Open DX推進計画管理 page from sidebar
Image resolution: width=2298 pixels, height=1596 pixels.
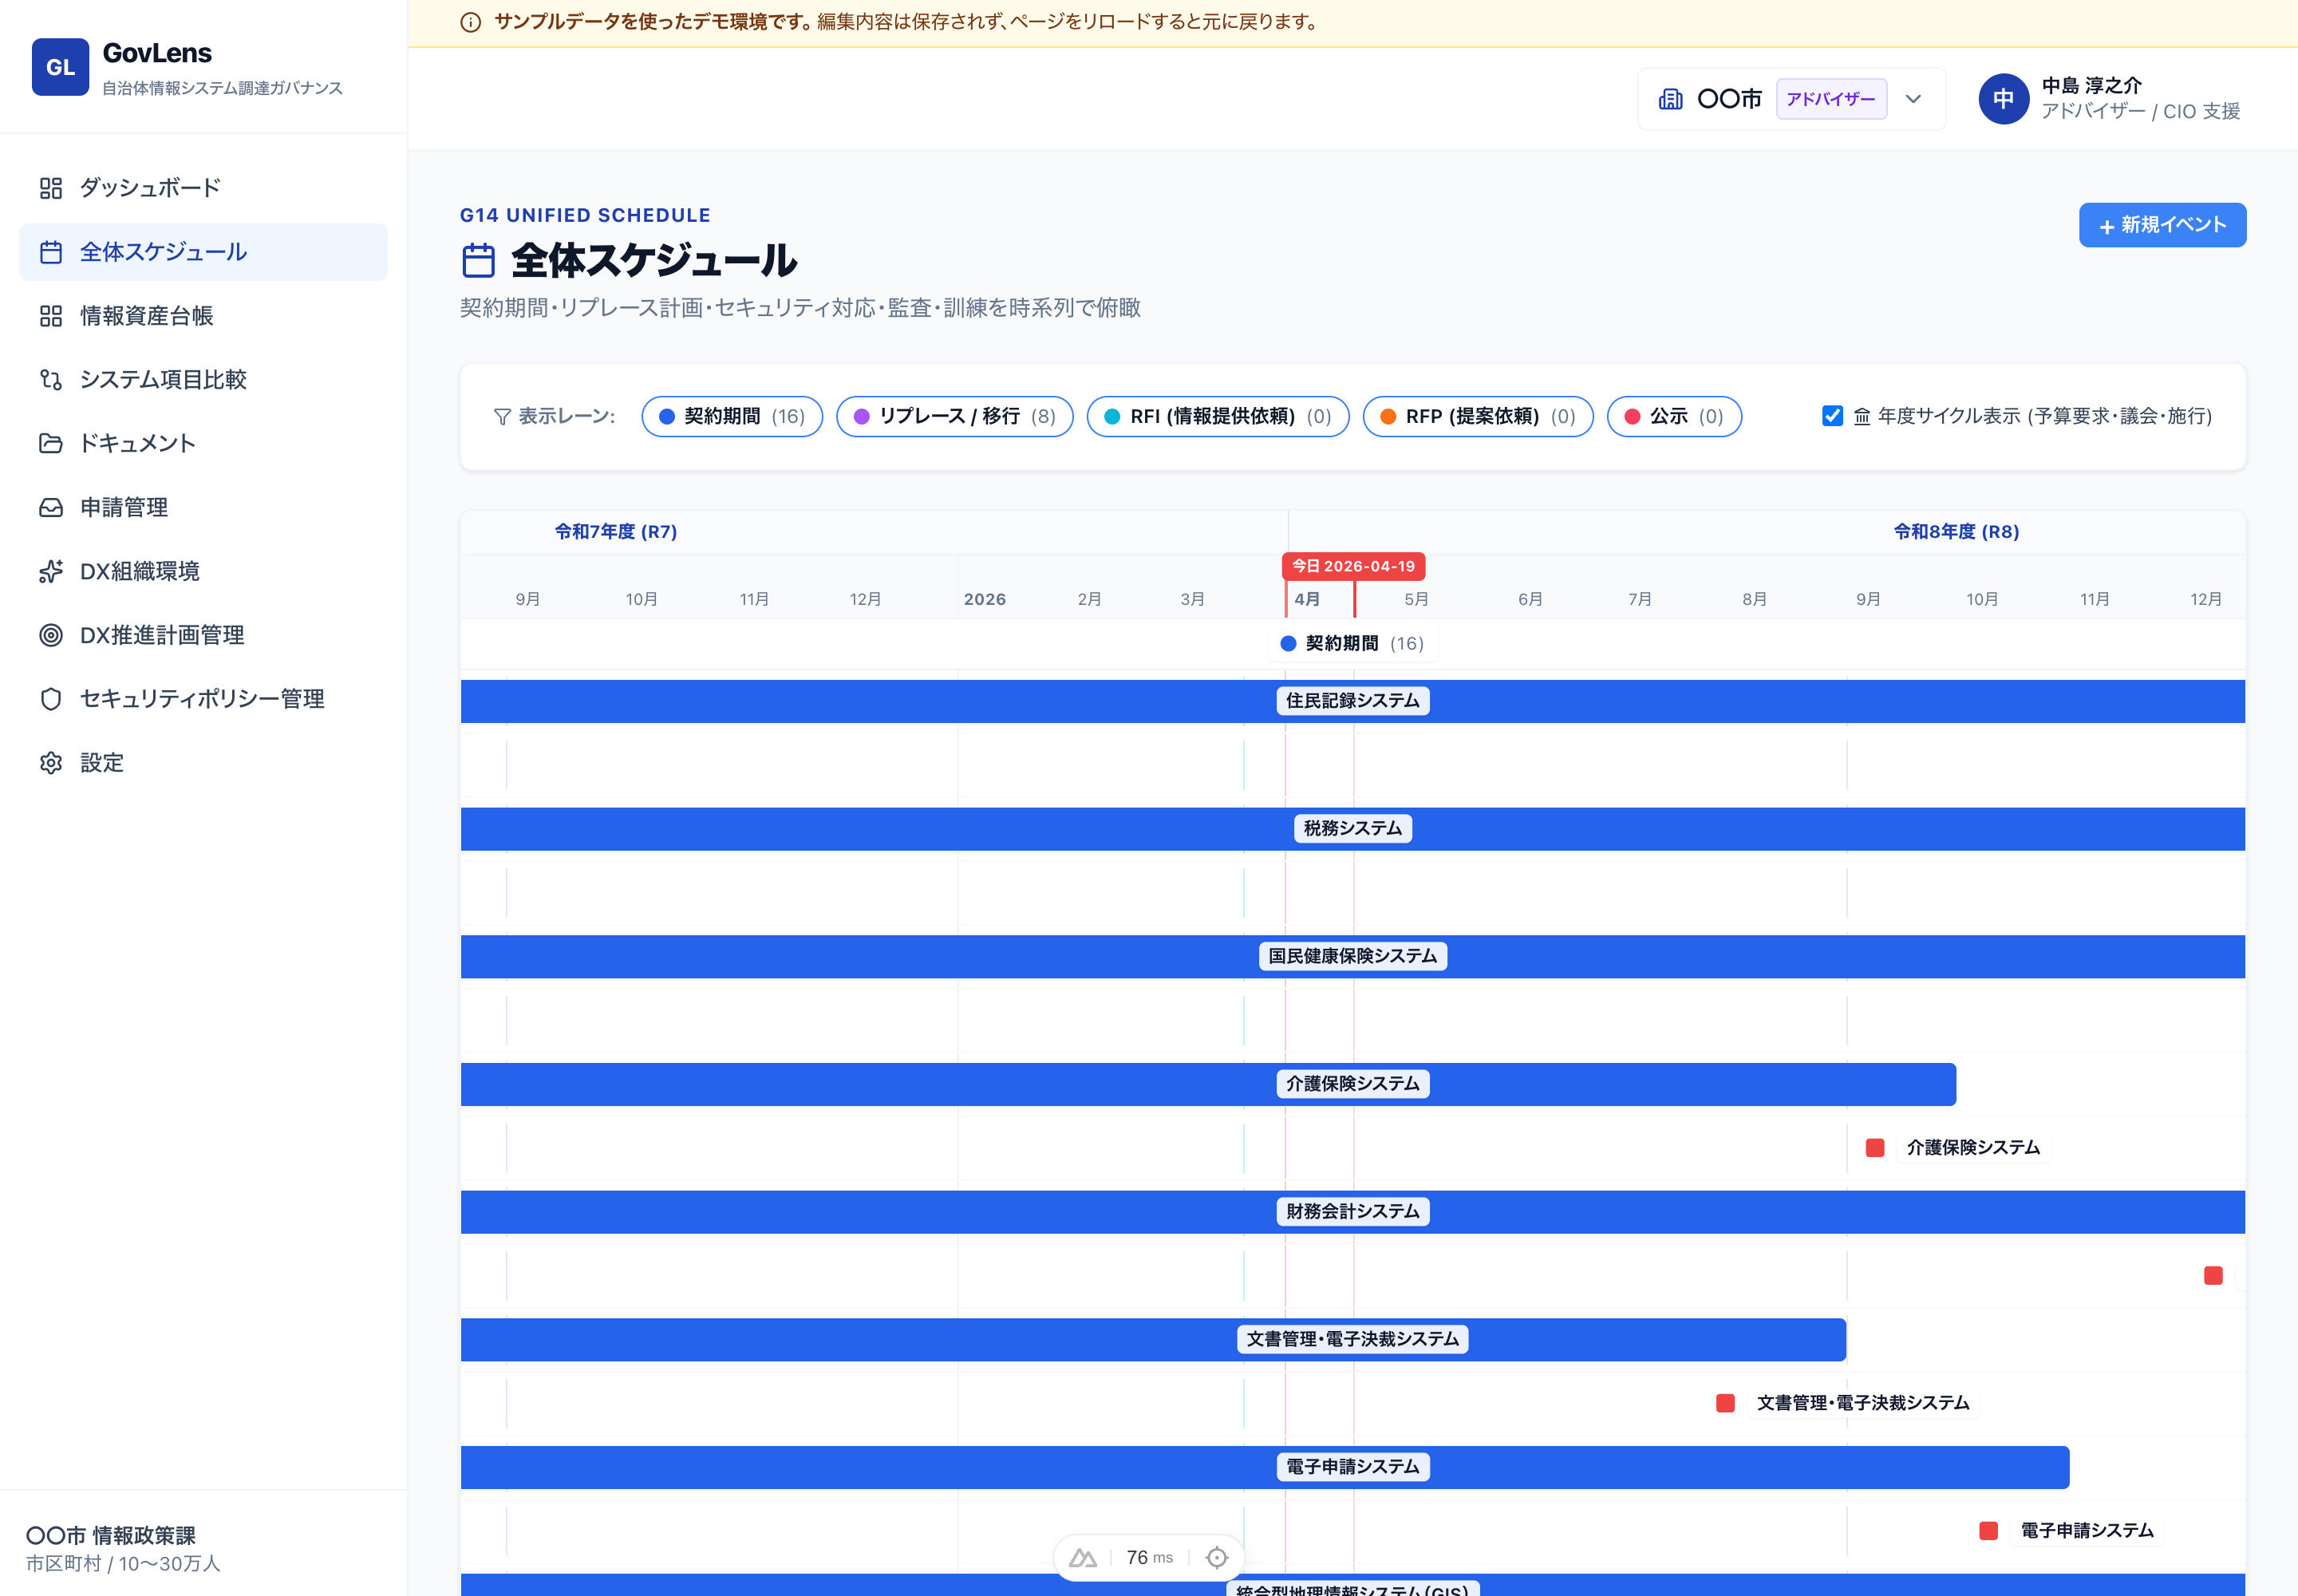click(x=203, y=635)
